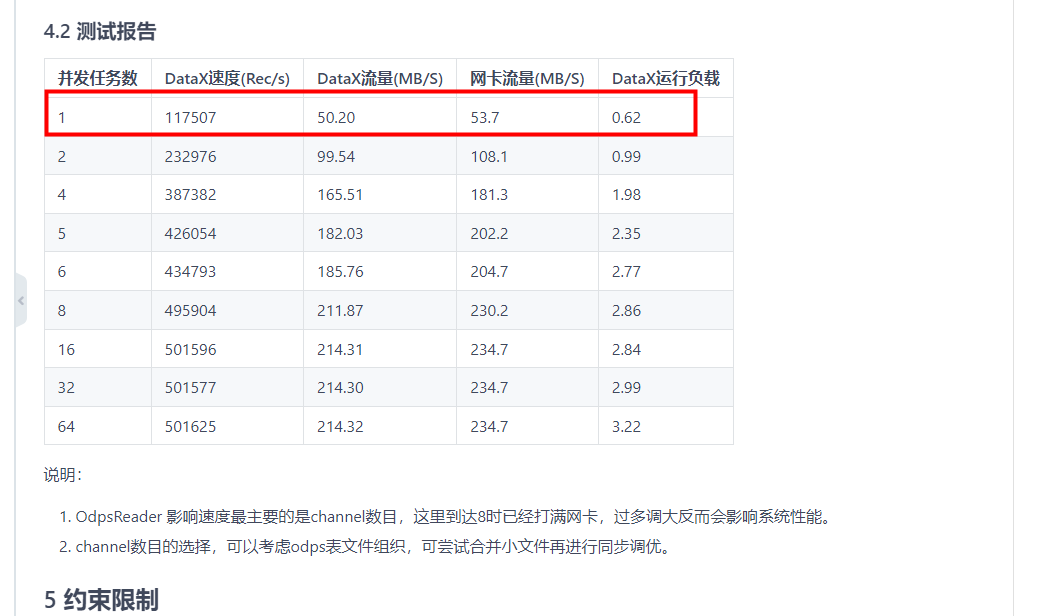Click the cell "2.84"

666,349
